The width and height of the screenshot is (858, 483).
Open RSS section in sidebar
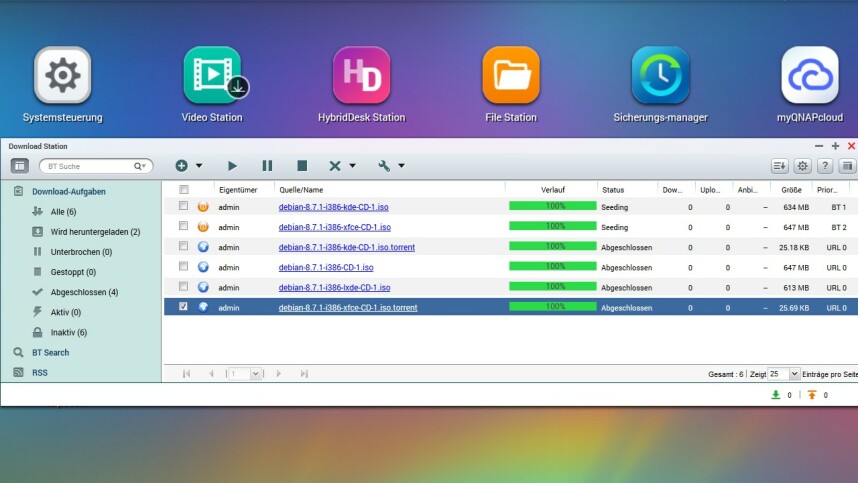pos(39,373)
